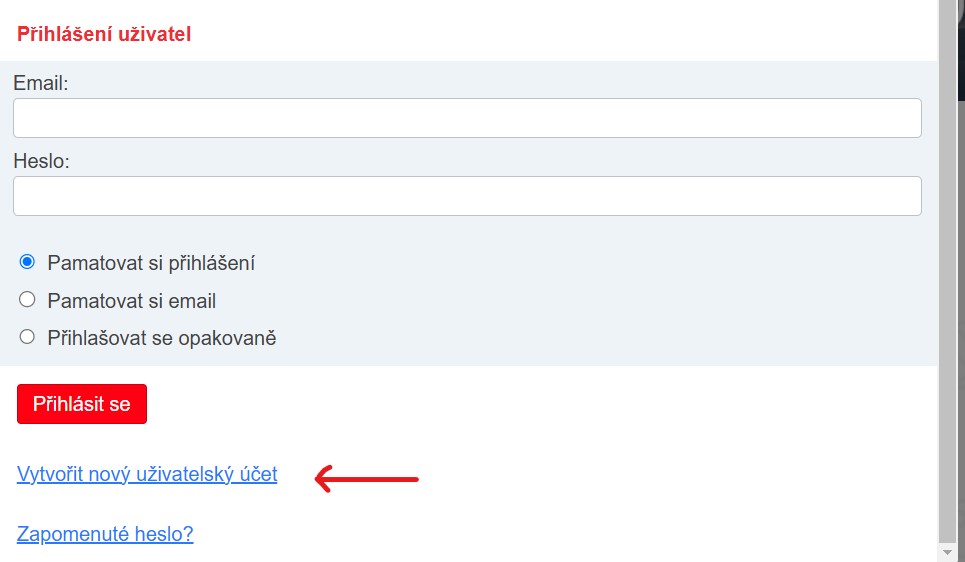Click the "Pamatovat si email" label text
The width and height of the screenshot is (965, 562).
point(131,301)
